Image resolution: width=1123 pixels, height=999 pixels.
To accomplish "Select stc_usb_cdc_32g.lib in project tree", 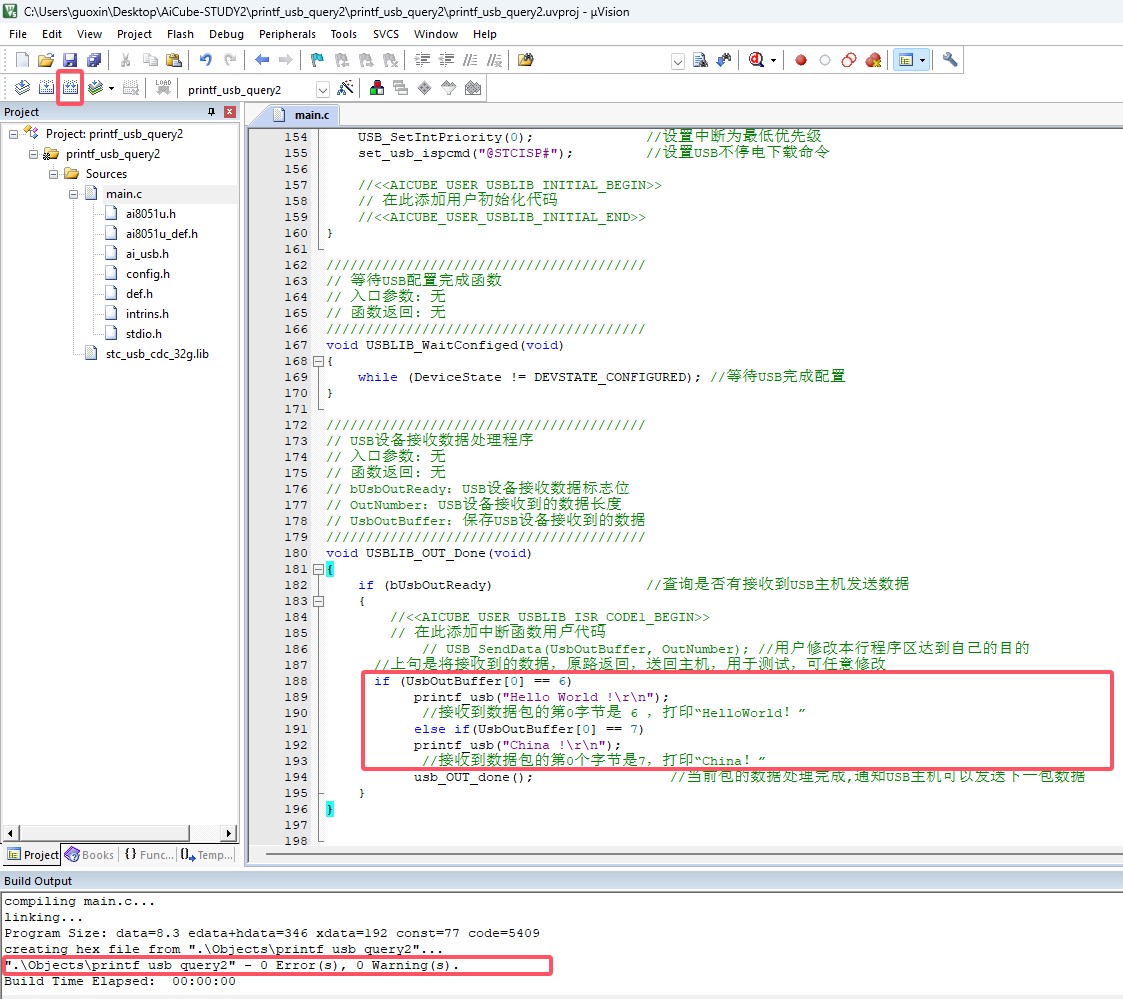I will point(157,354).
